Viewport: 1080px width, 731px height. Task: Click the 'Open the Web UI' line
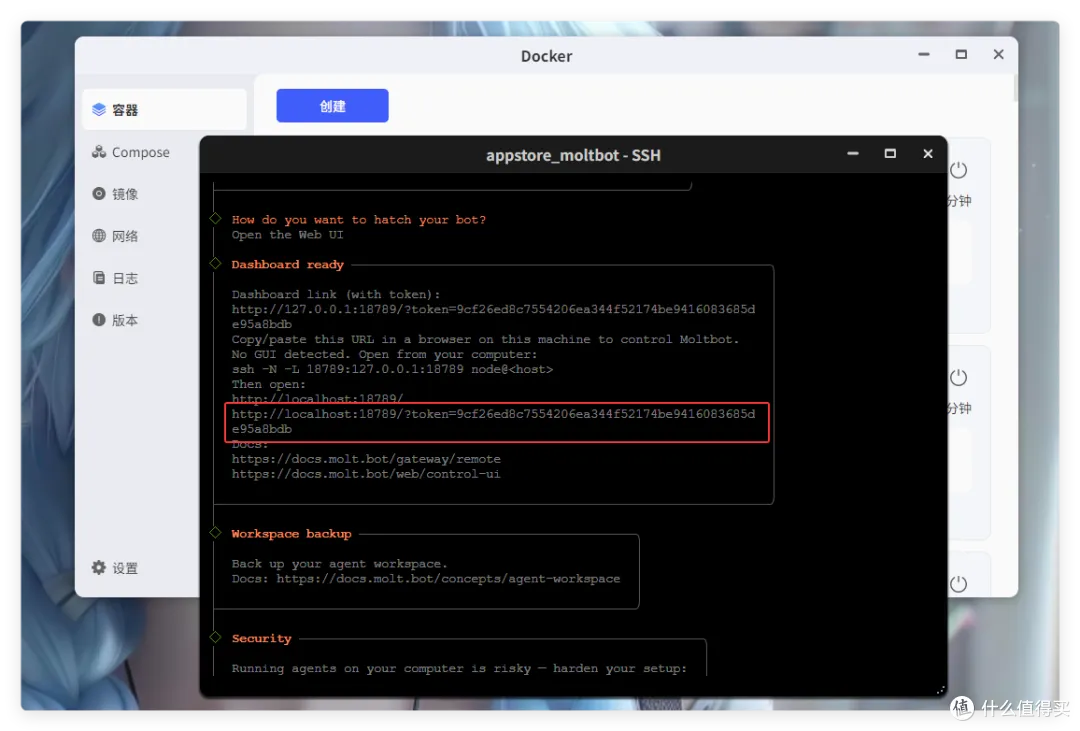pos(287,235)
